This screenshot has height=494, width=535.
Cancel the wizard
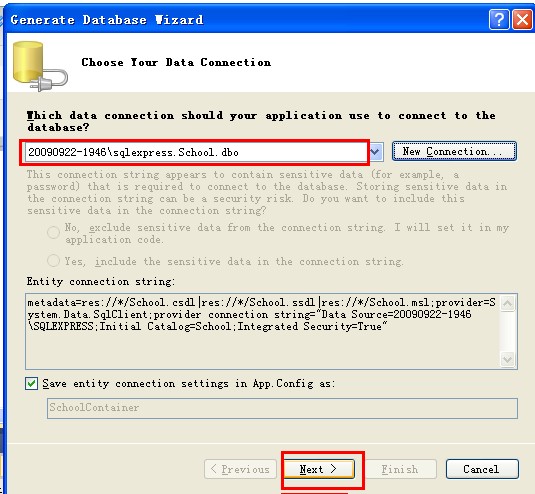(x=482, y=469)
